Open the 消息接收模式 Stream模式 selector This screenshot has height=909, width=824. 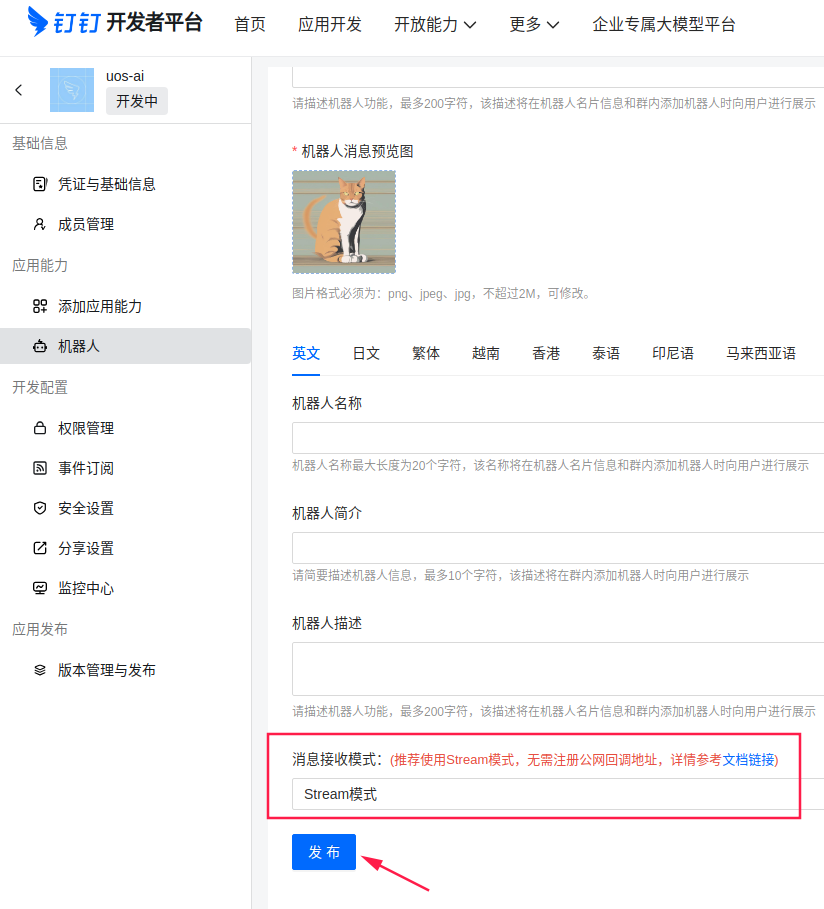tap(558, 794)
